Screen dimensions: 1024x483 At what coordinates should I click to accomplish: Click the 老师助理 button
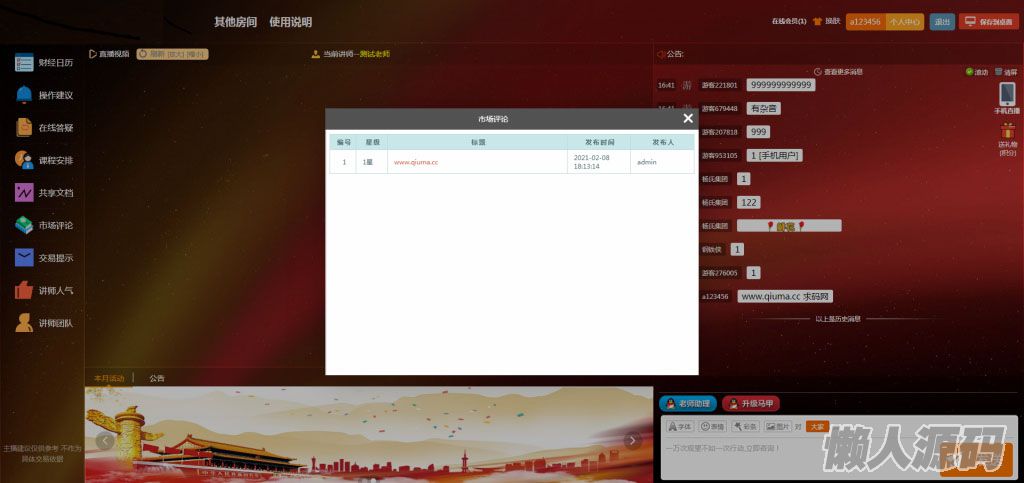(x=688, y=404)
